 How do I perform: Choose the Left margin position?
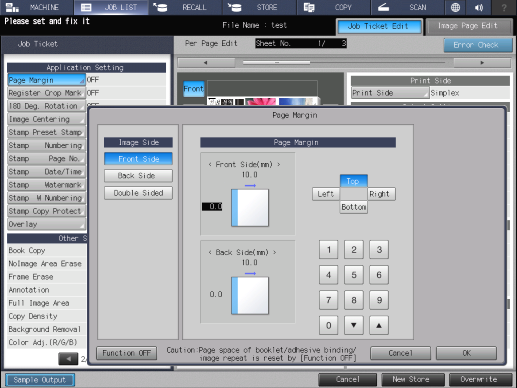click(326, 194)
